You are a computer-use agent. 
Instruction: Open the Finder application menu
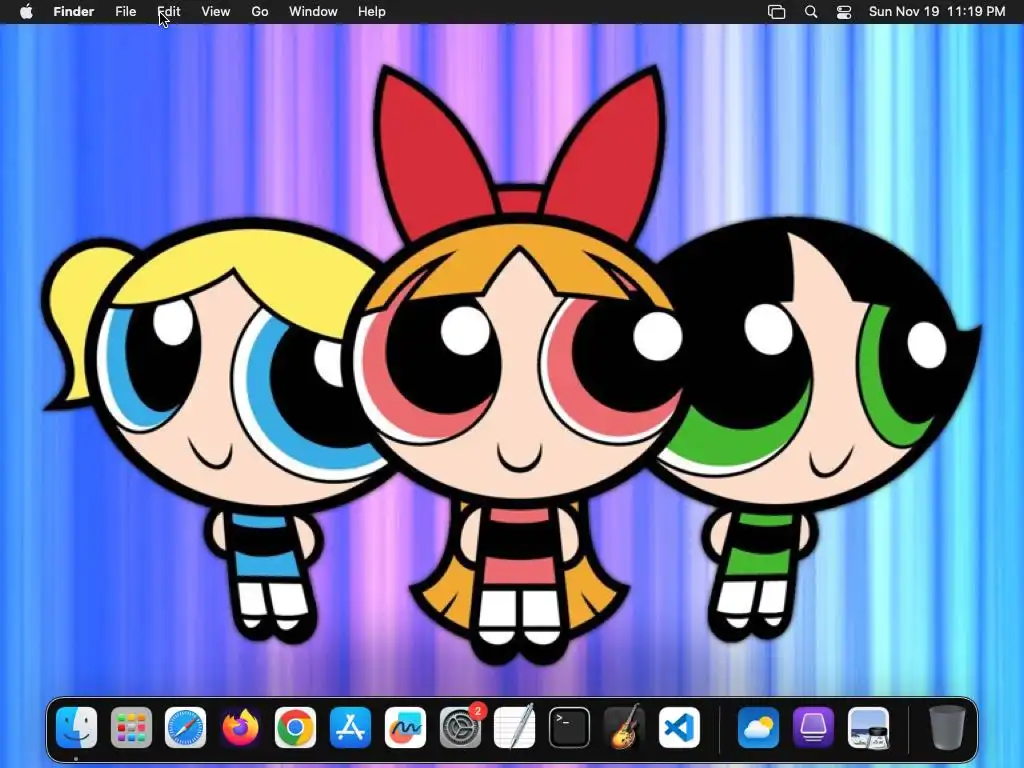pyautogui.click(x=74, y=12)
